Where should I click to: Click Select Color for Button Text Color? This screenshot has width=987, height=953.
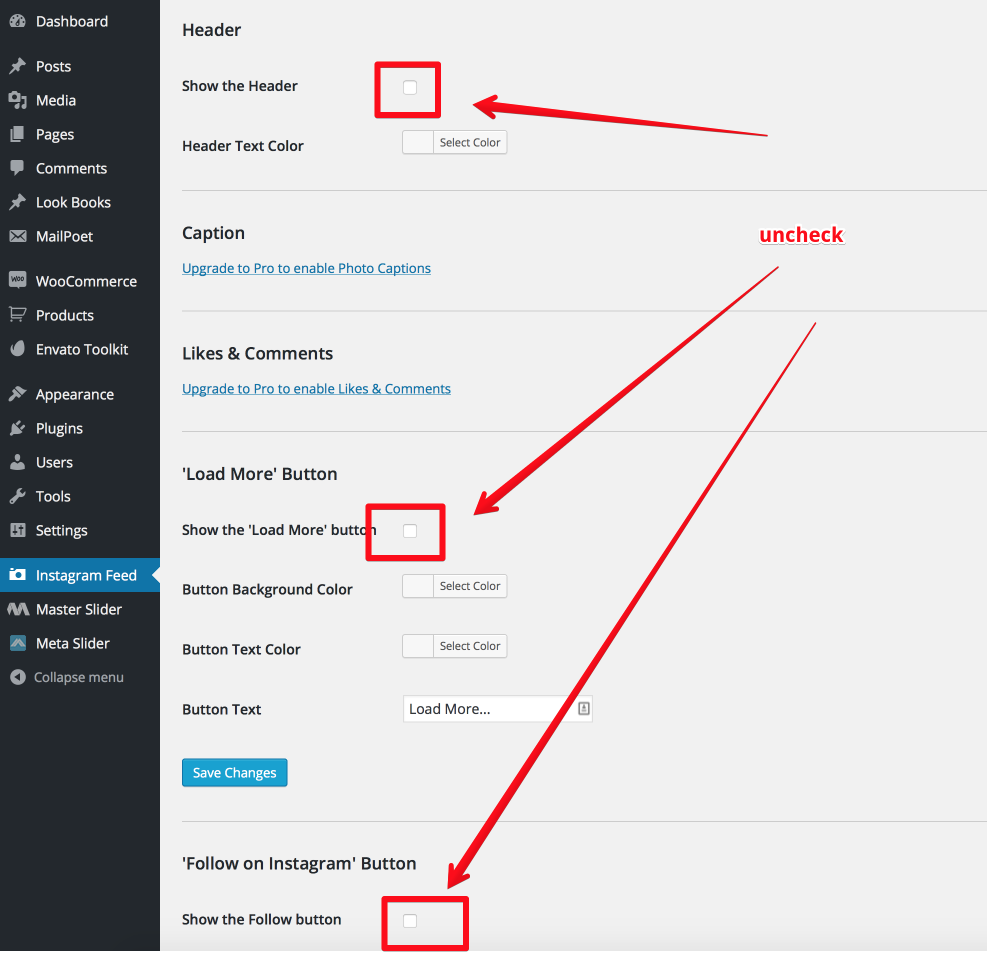(470, 646)
